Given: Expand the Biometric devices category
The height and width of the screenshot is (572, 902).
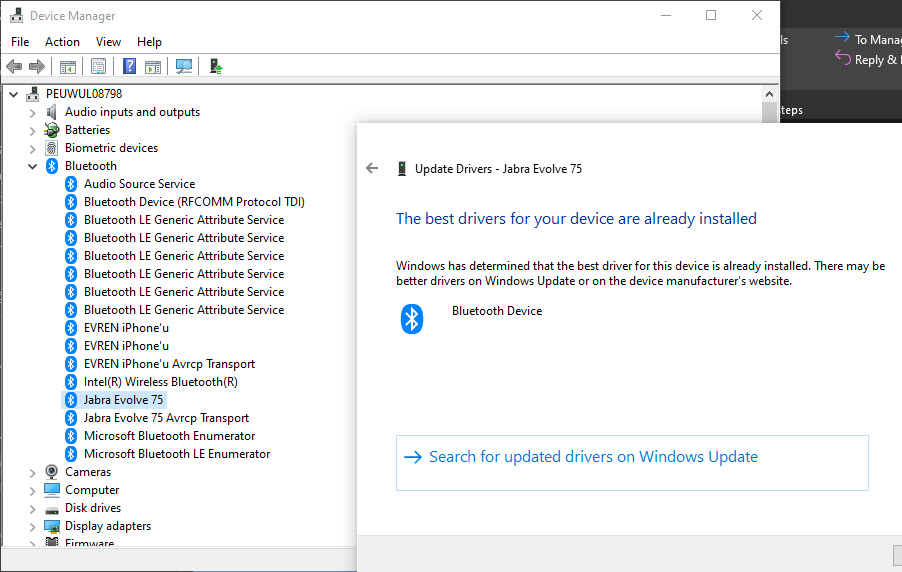Looking at the screenshot, I should 33,149.
